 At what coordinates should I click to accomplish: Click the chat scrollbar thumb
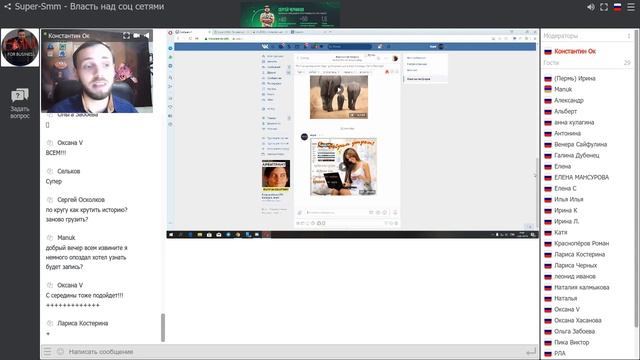[x=163, y=327]
